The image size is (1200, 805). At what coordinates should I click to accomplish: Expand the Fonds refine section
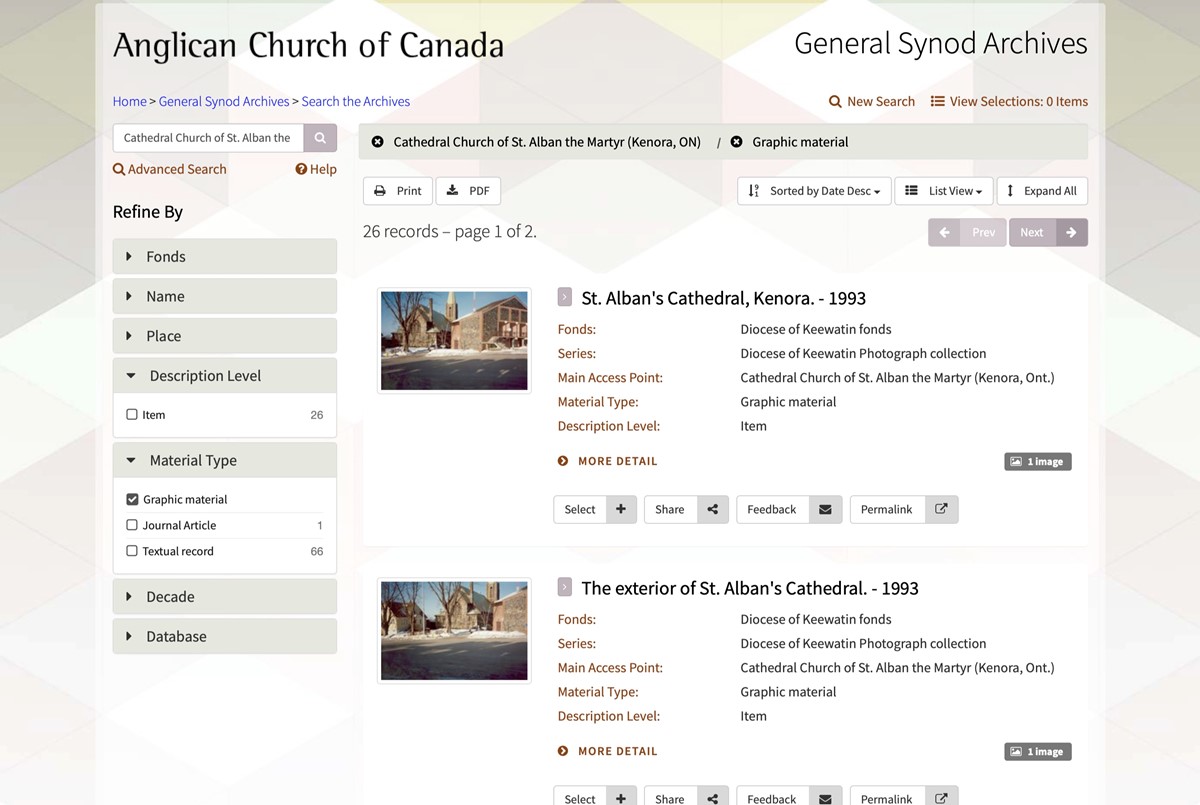point(225,256)
